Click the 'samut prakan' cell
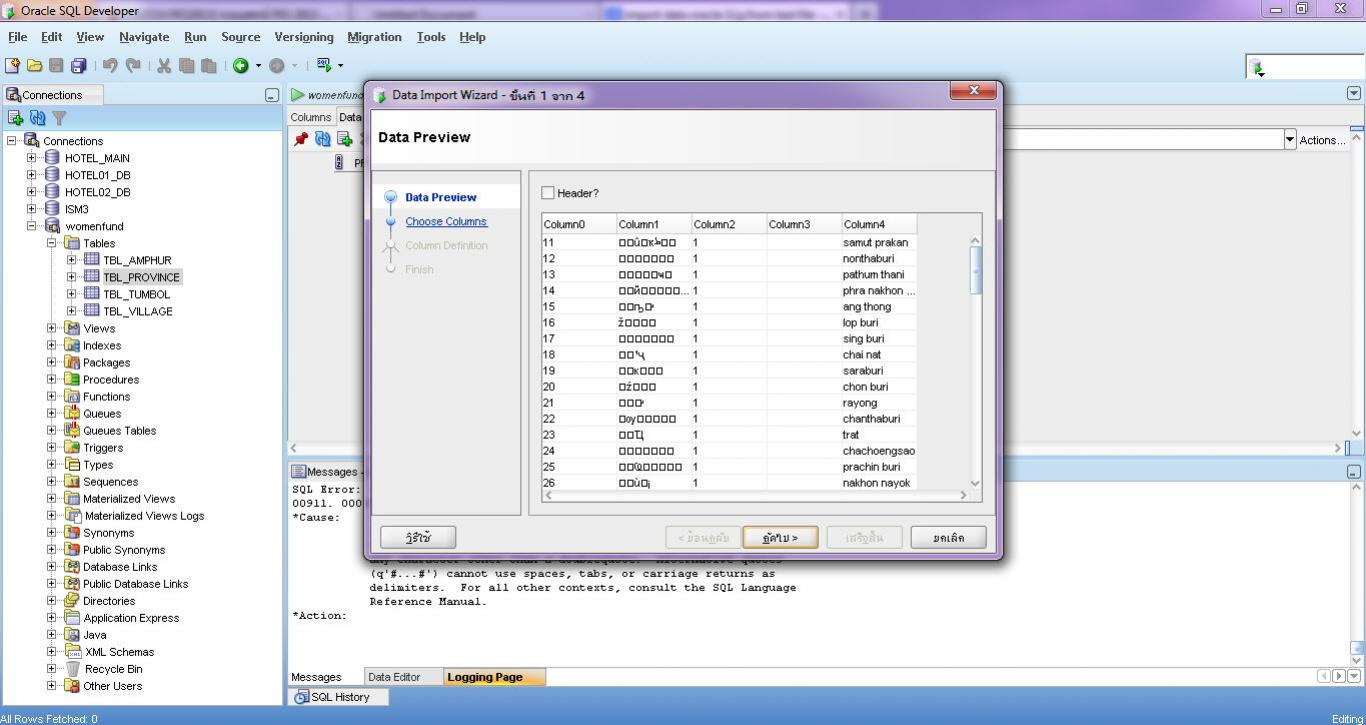The height and width of the screenshot is (725, 1366). tap(879, 243)
